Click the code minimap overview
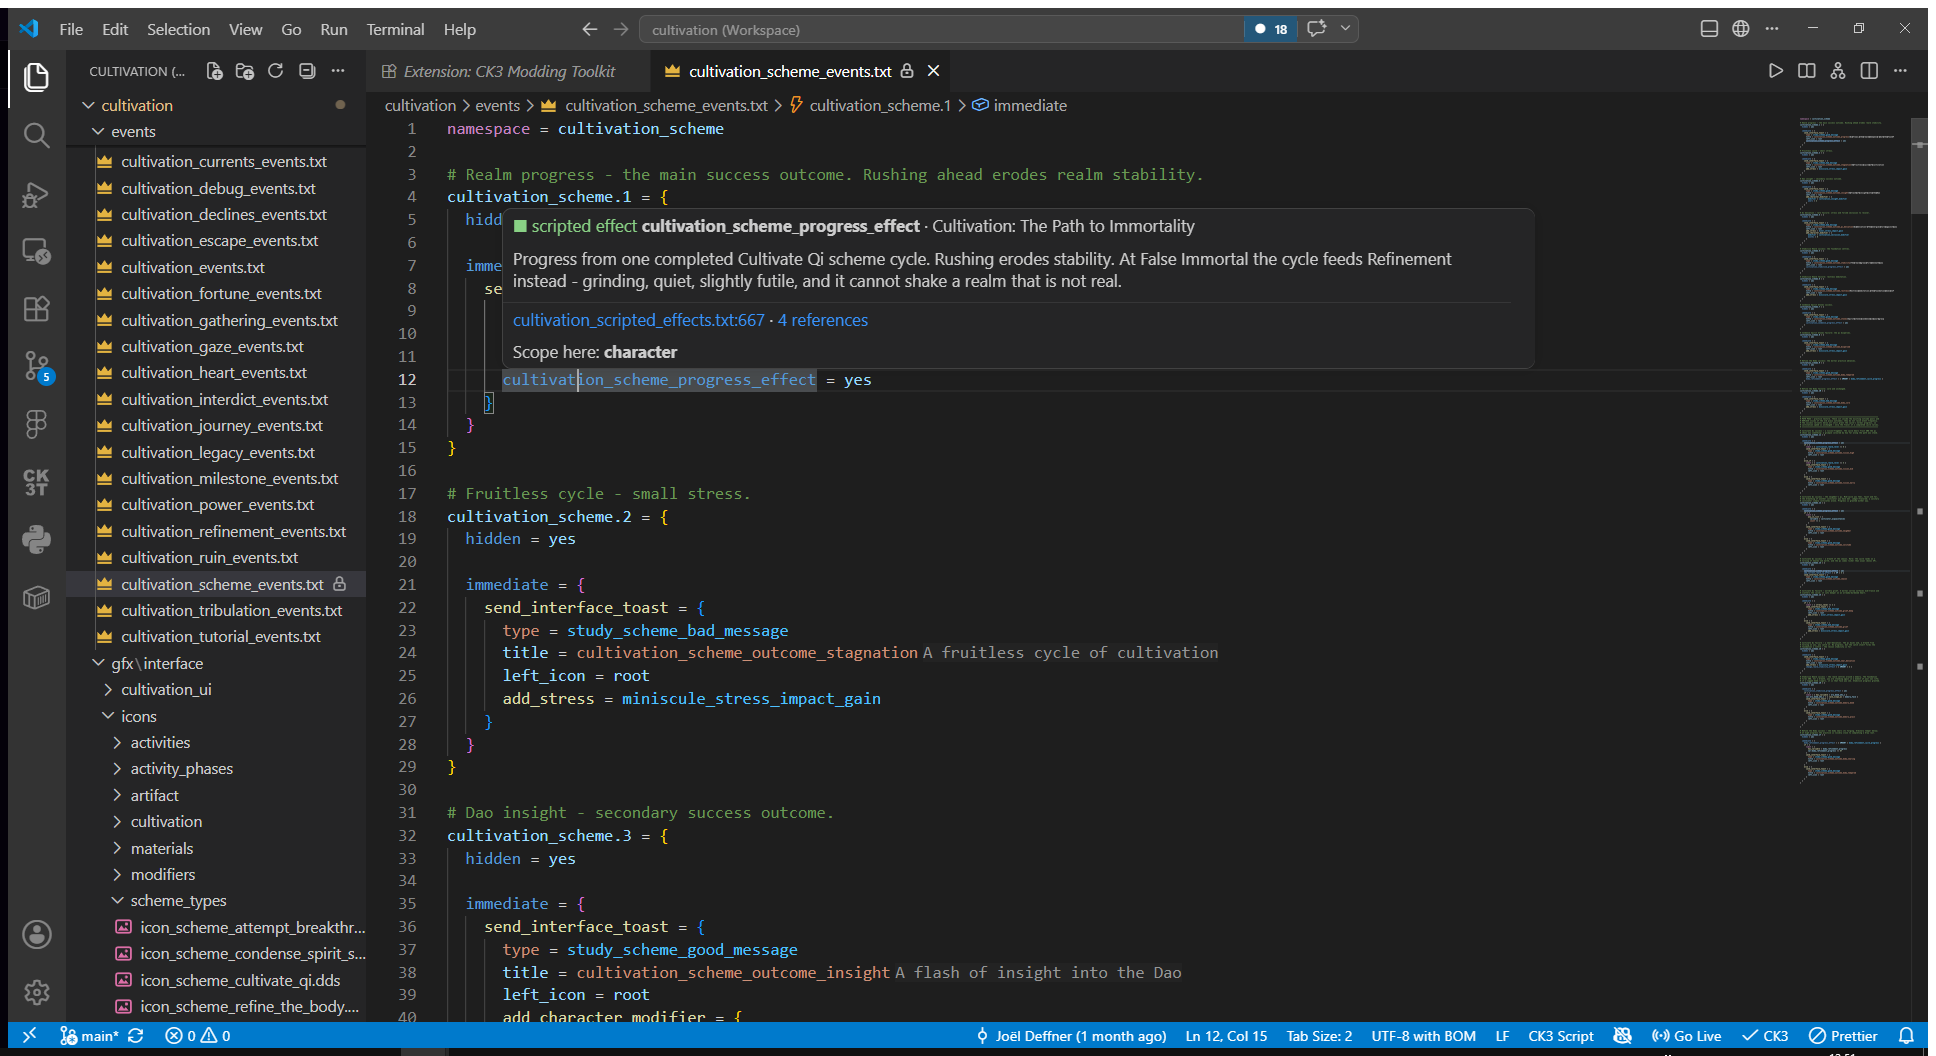The width and height of the screenshot is (1936, 1056). point(1853,450)
